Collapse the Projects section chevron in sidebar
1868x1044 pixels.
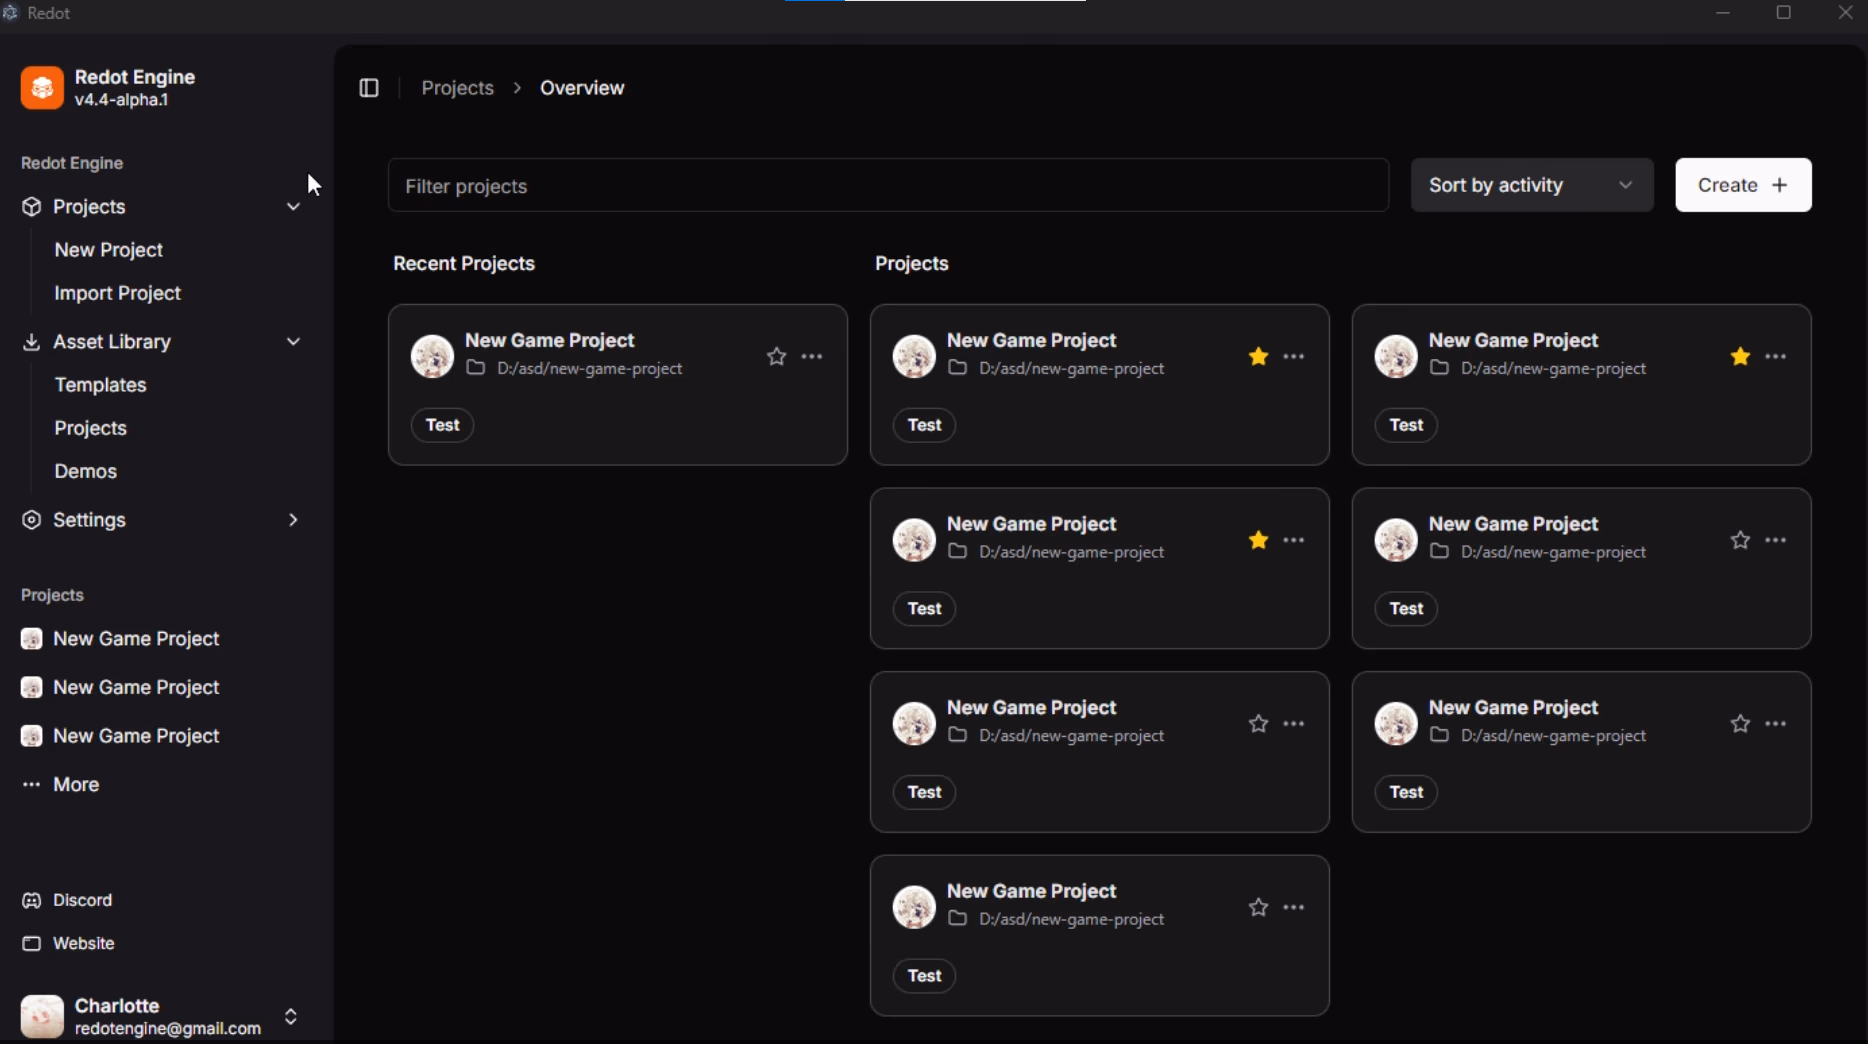click(293, 207)
